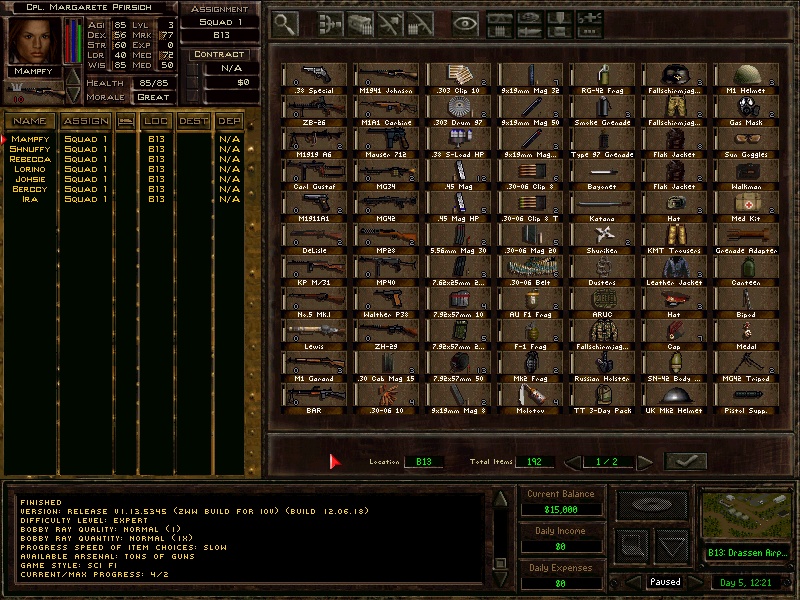This screenshot has width=800, height=600.
Task: Select the .38 Special revolver slot
Action: [314, 79]
